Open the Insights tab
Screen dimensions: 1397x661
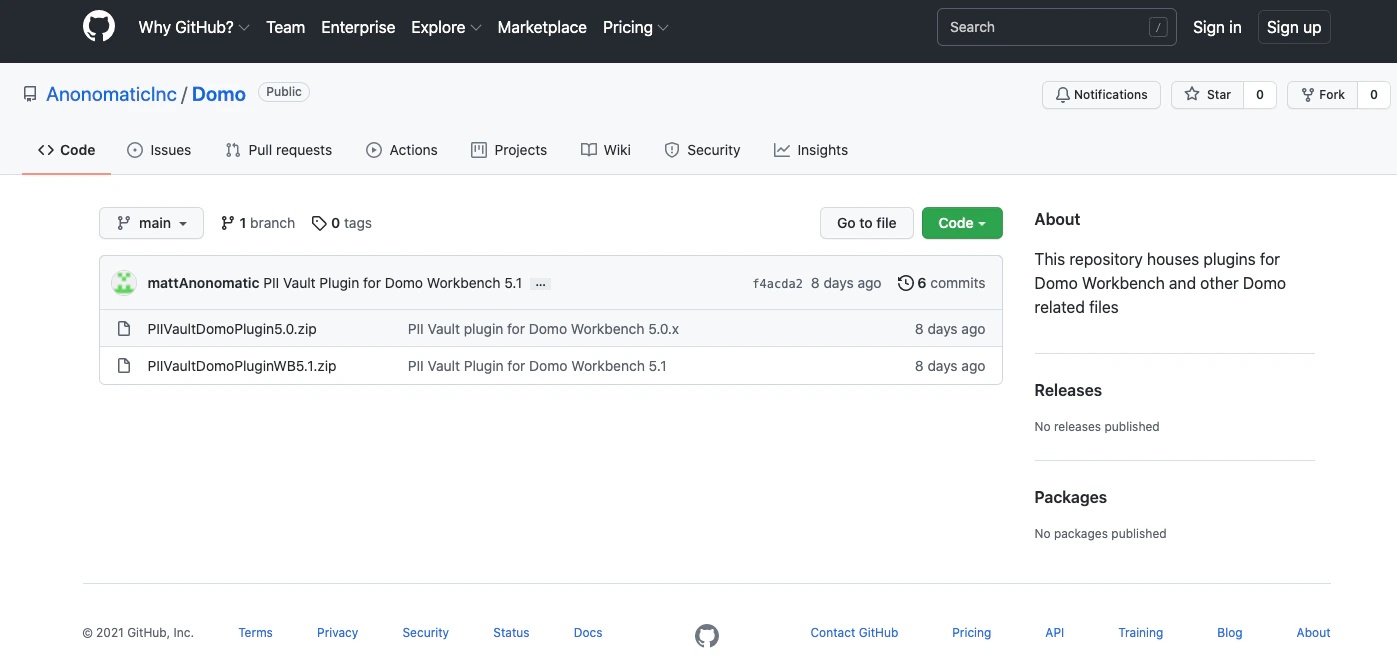(x=811, y=150)
